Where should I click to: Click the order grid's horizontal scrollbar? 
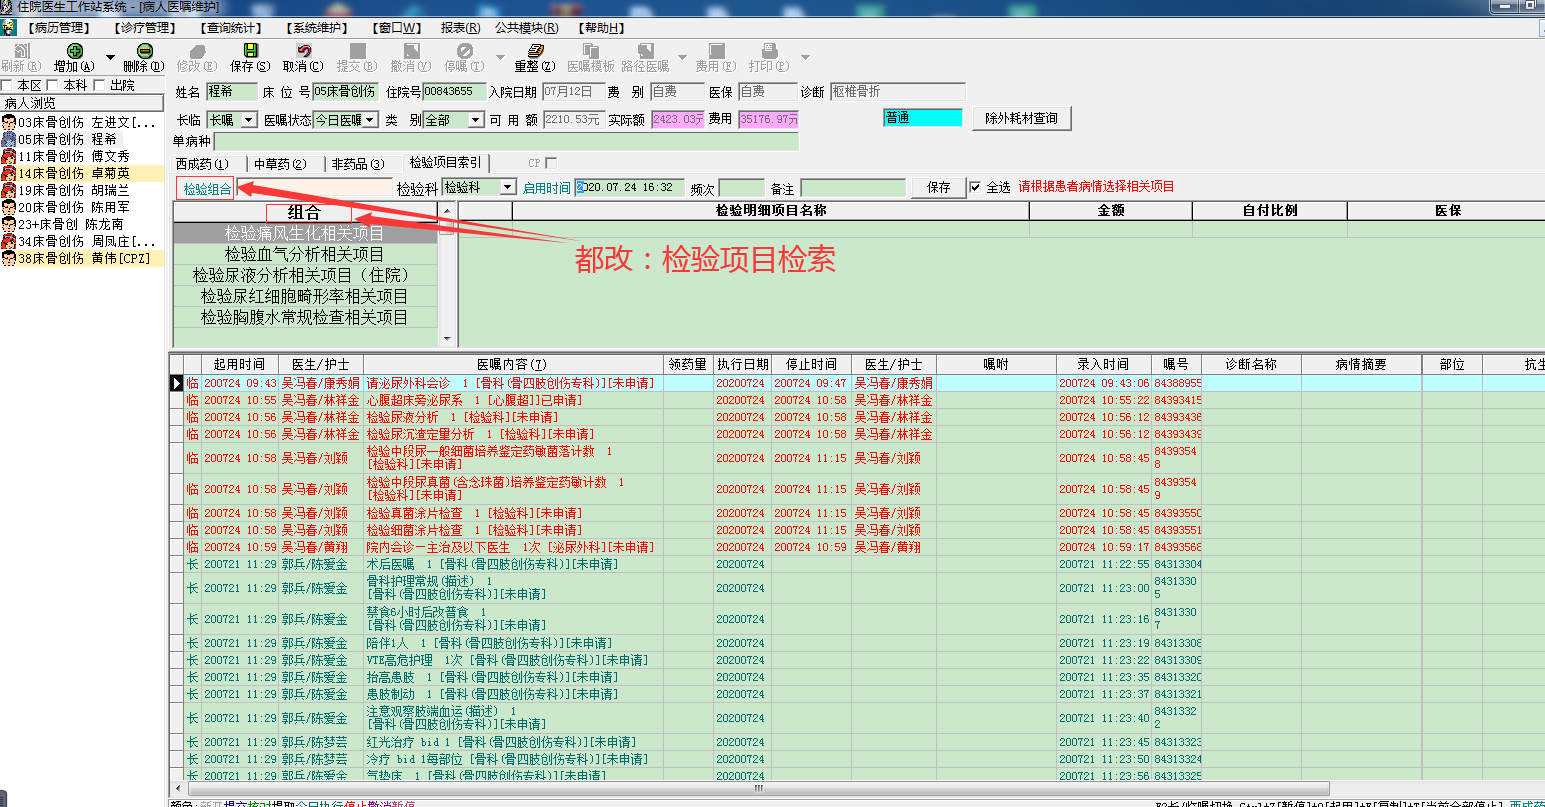(757, 788)
